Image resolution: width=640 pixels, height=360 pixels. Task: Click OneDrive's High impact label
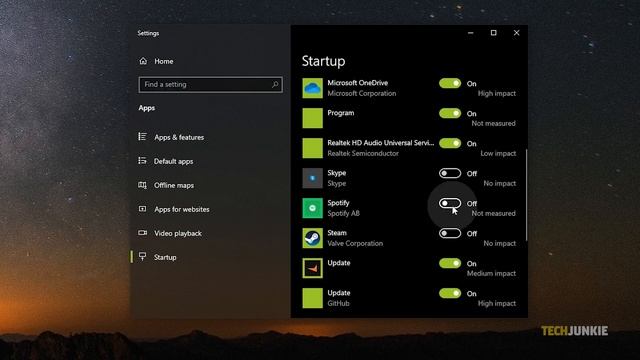[497, 93]
